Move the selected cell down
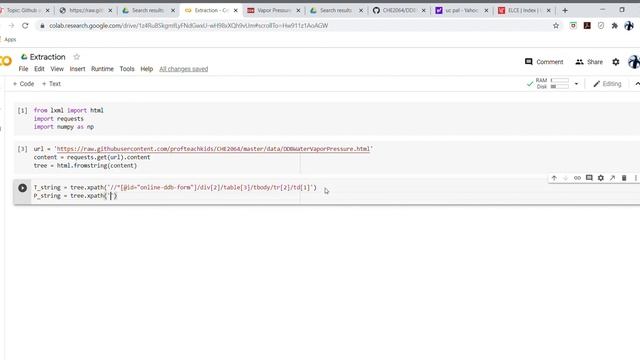This screenshot has width=640, height=360. pyautogui.click(x=565, y=178)
